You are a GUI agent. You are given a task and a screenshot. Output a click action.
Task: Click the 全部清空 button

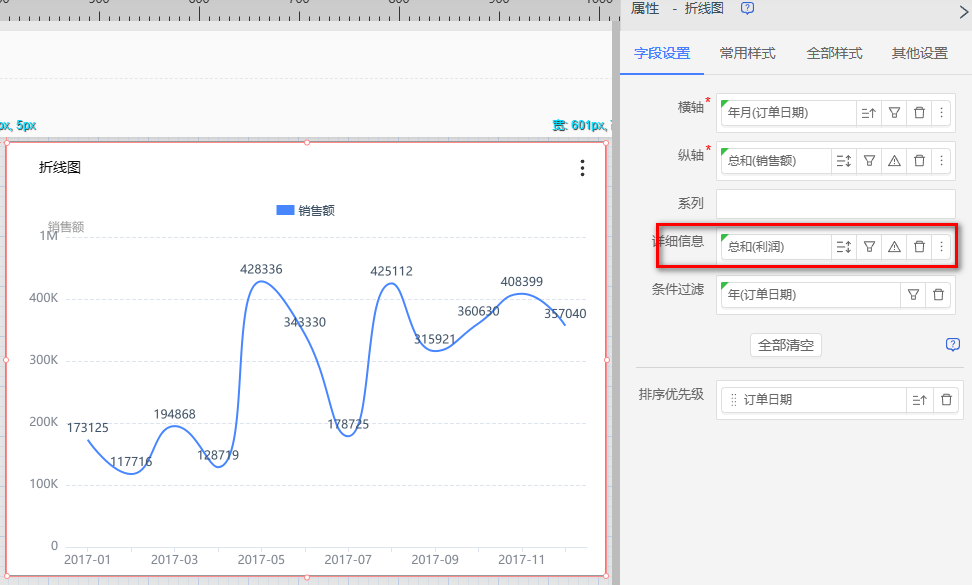[x=785, y=345]
